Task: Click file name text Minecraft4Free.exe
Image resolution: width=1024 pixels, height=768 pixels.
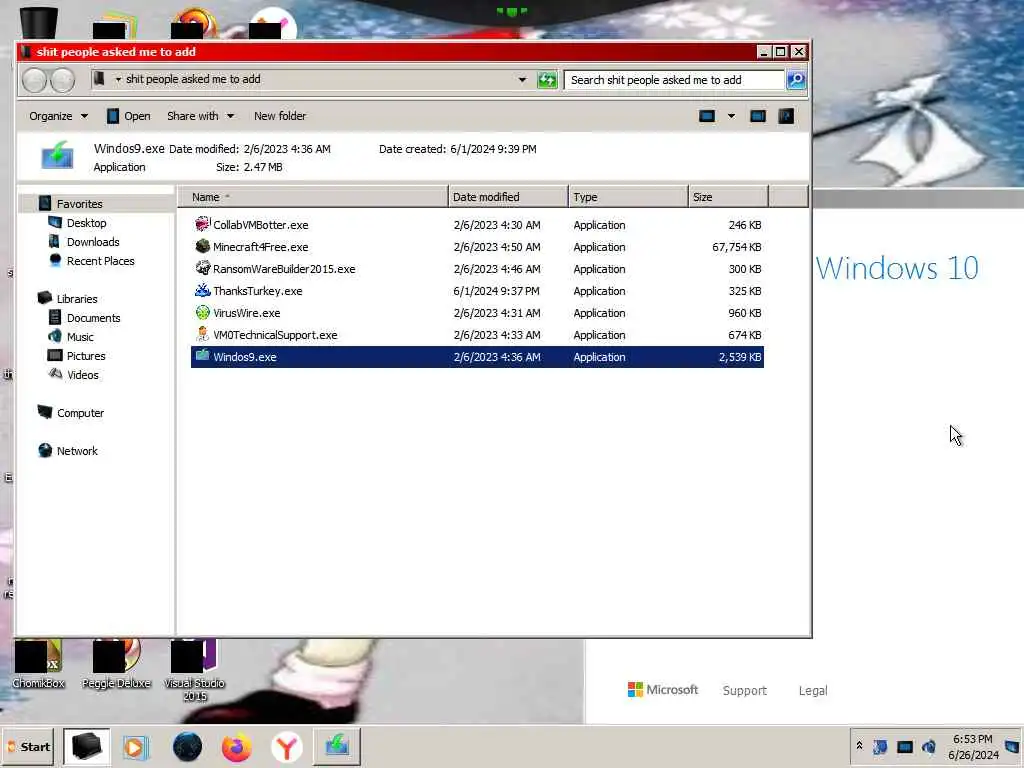Action: point(261,247)
